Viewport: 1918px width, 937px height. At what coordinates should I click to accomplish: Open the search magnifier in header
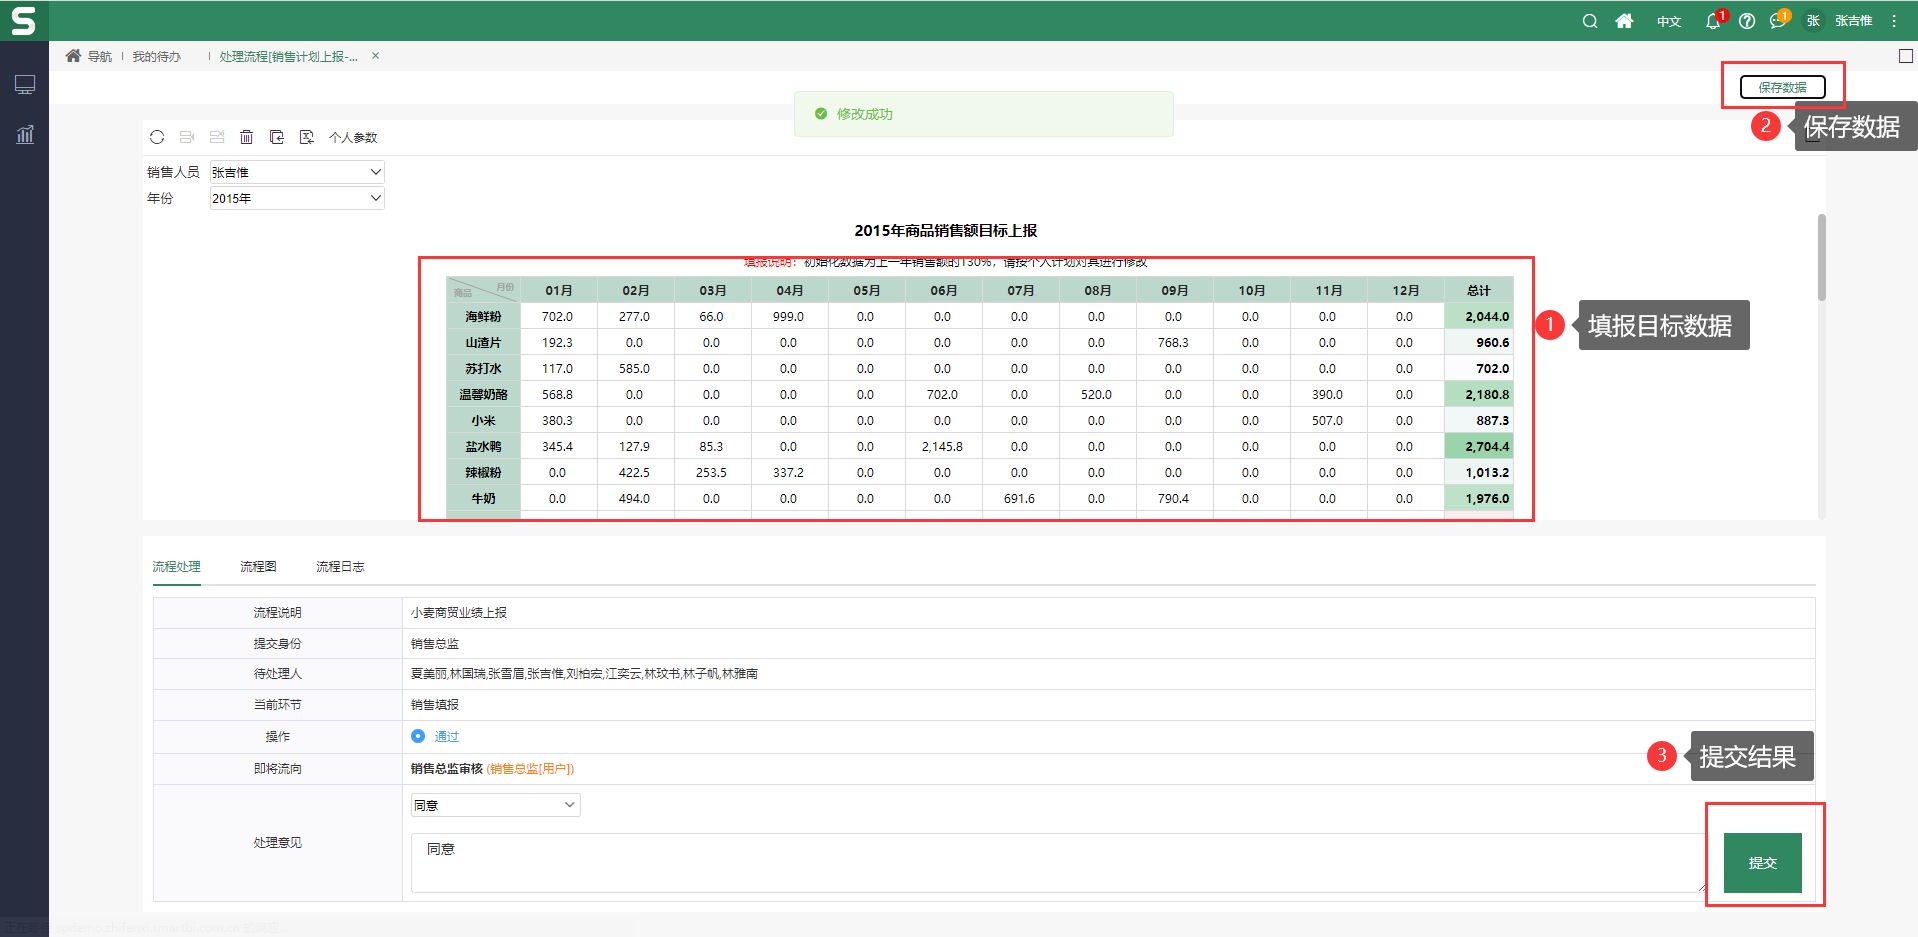[1589, 21]
